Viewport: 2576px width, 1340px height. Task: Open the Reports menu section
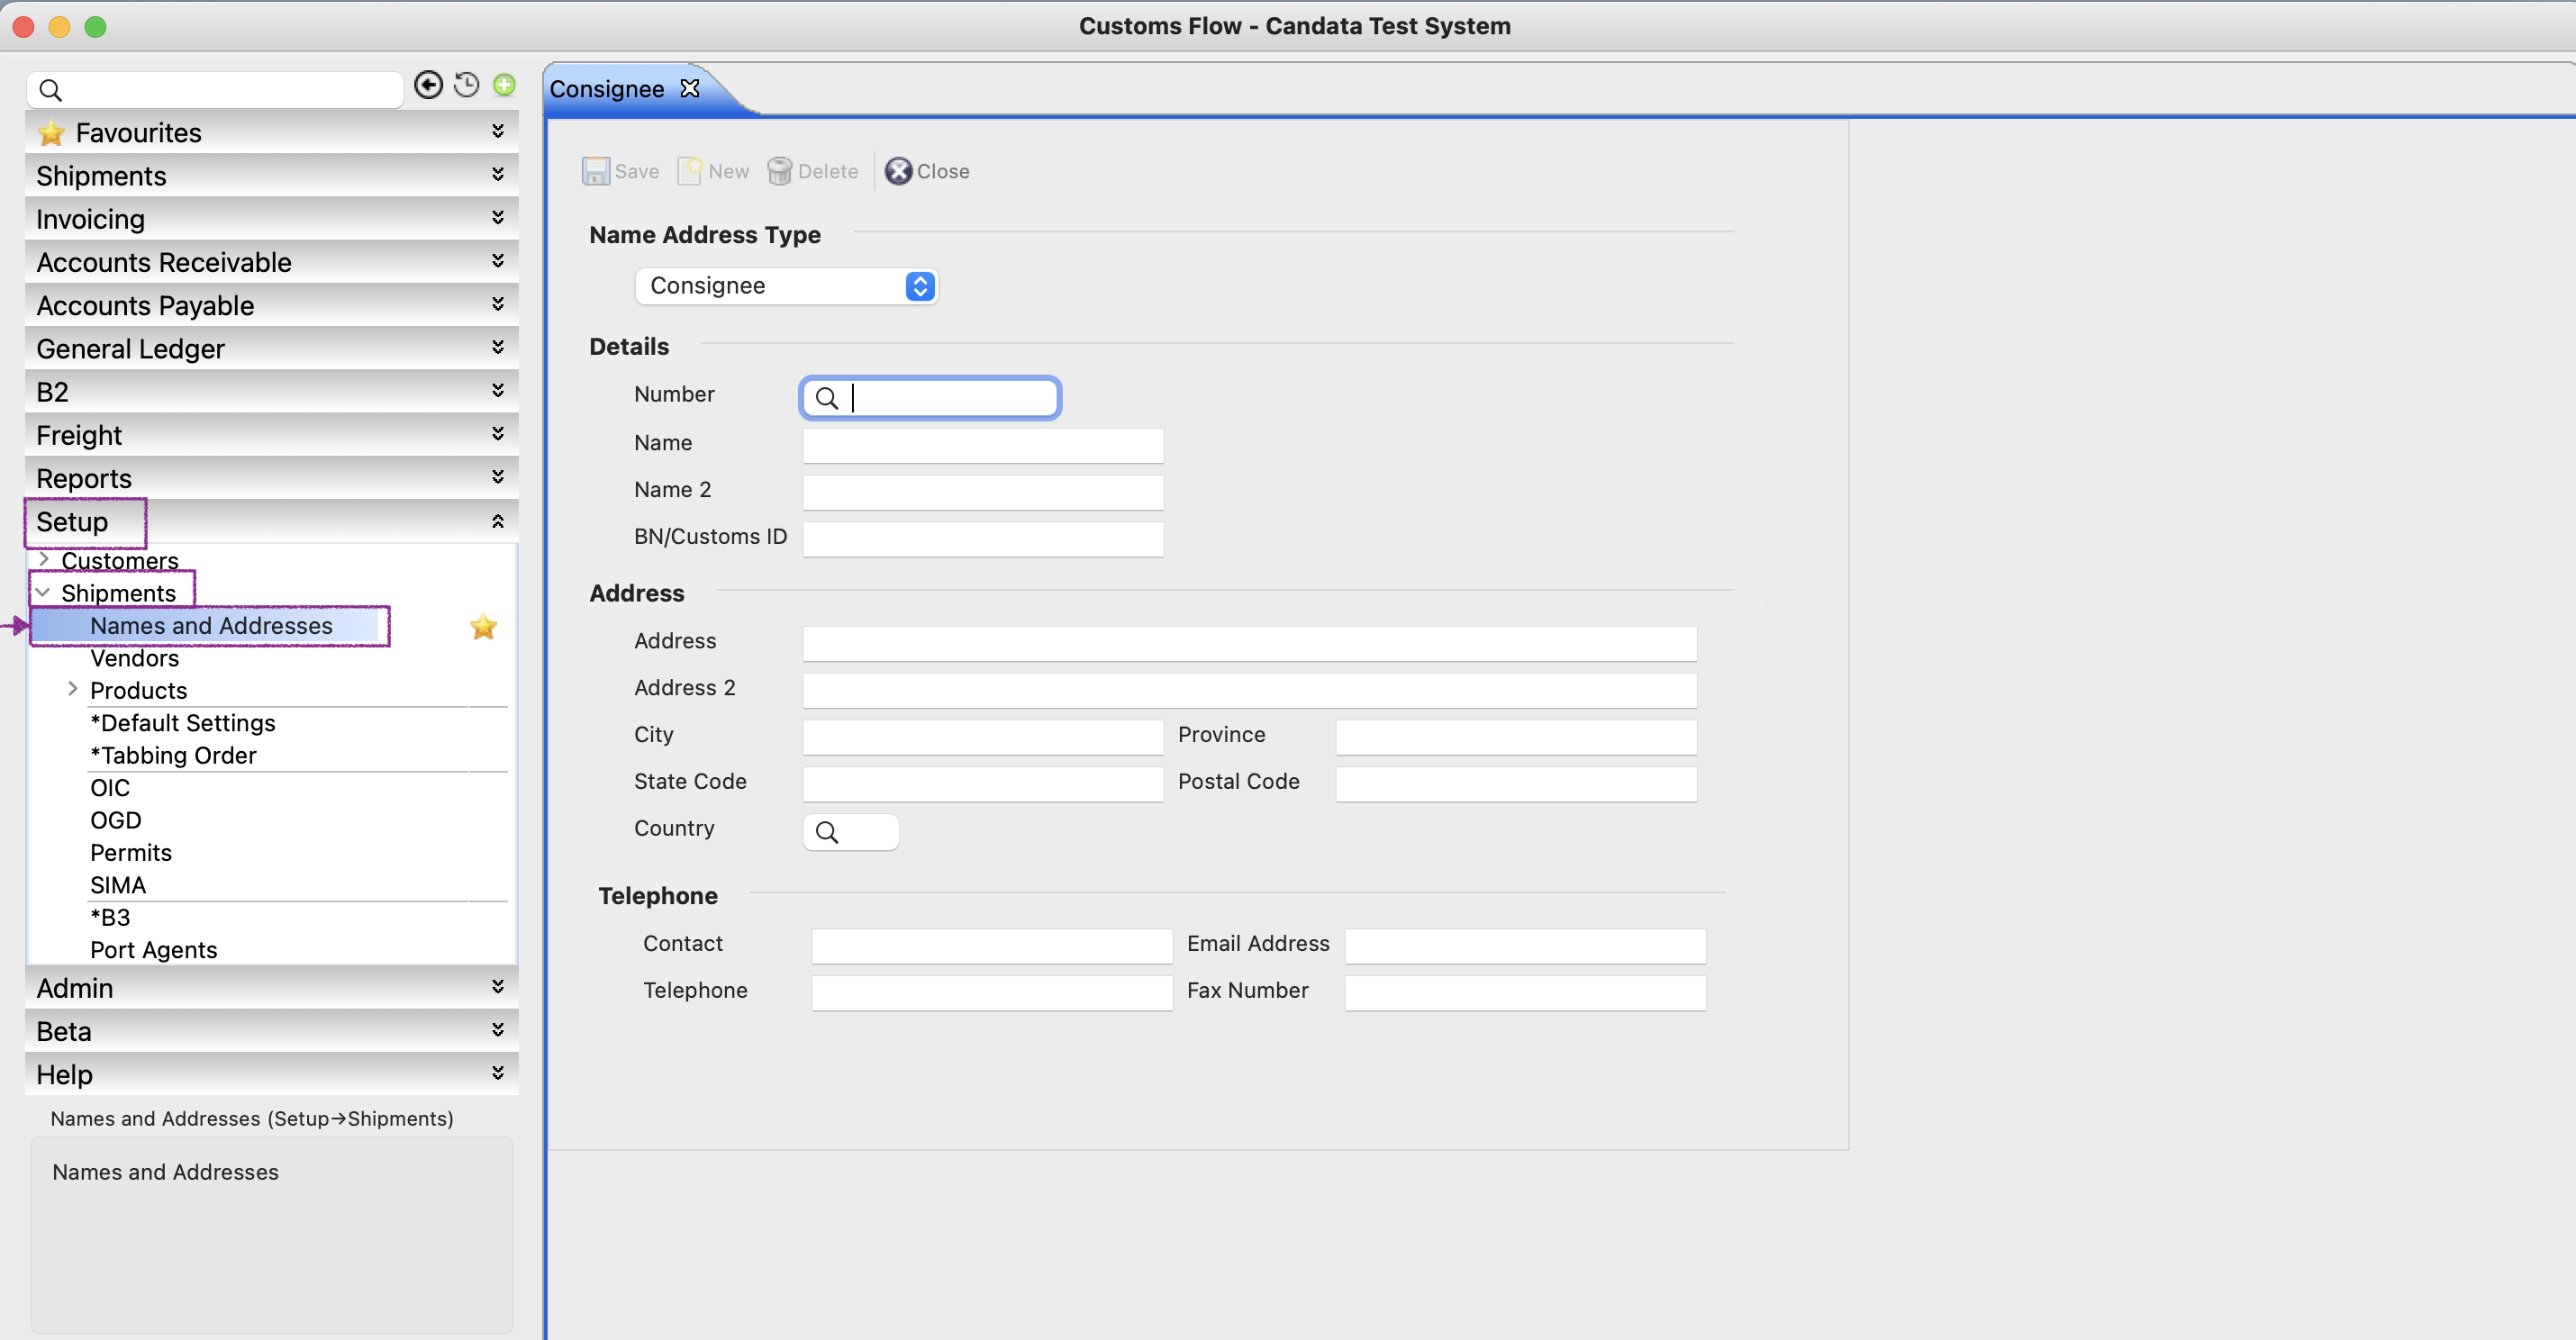coord(271,478)
